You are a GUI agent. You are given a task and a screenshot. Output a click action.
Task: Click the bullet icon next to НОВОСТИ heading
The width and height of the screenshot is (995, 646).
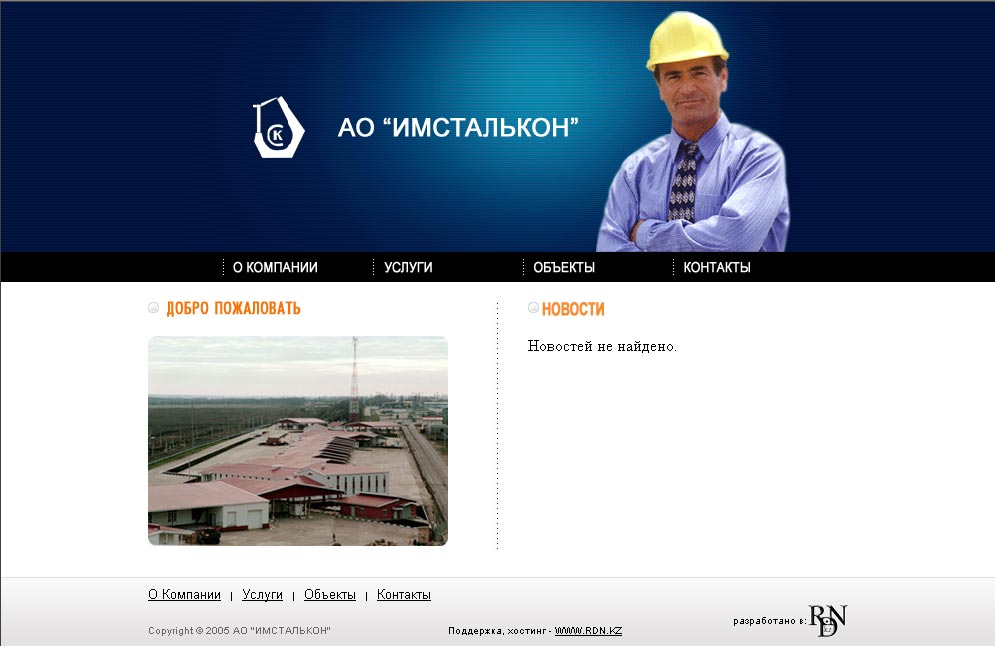533,308
